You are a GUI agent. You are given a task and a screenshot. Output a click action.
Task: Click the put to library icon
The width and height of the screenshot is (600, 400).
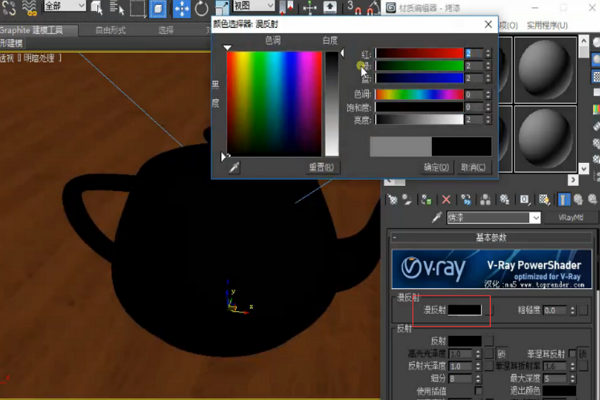[505, 199]
